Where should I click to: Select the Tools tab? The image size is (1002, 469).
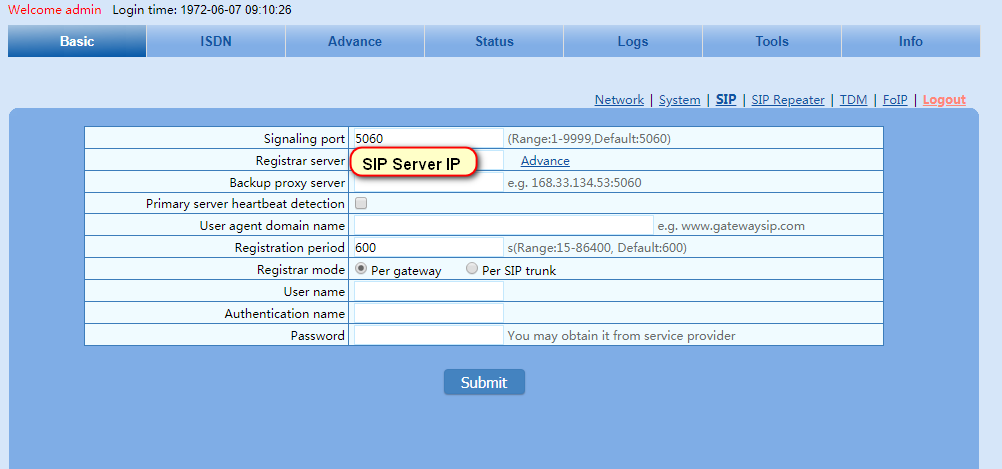pyautogui.click(x=771, y=41)
